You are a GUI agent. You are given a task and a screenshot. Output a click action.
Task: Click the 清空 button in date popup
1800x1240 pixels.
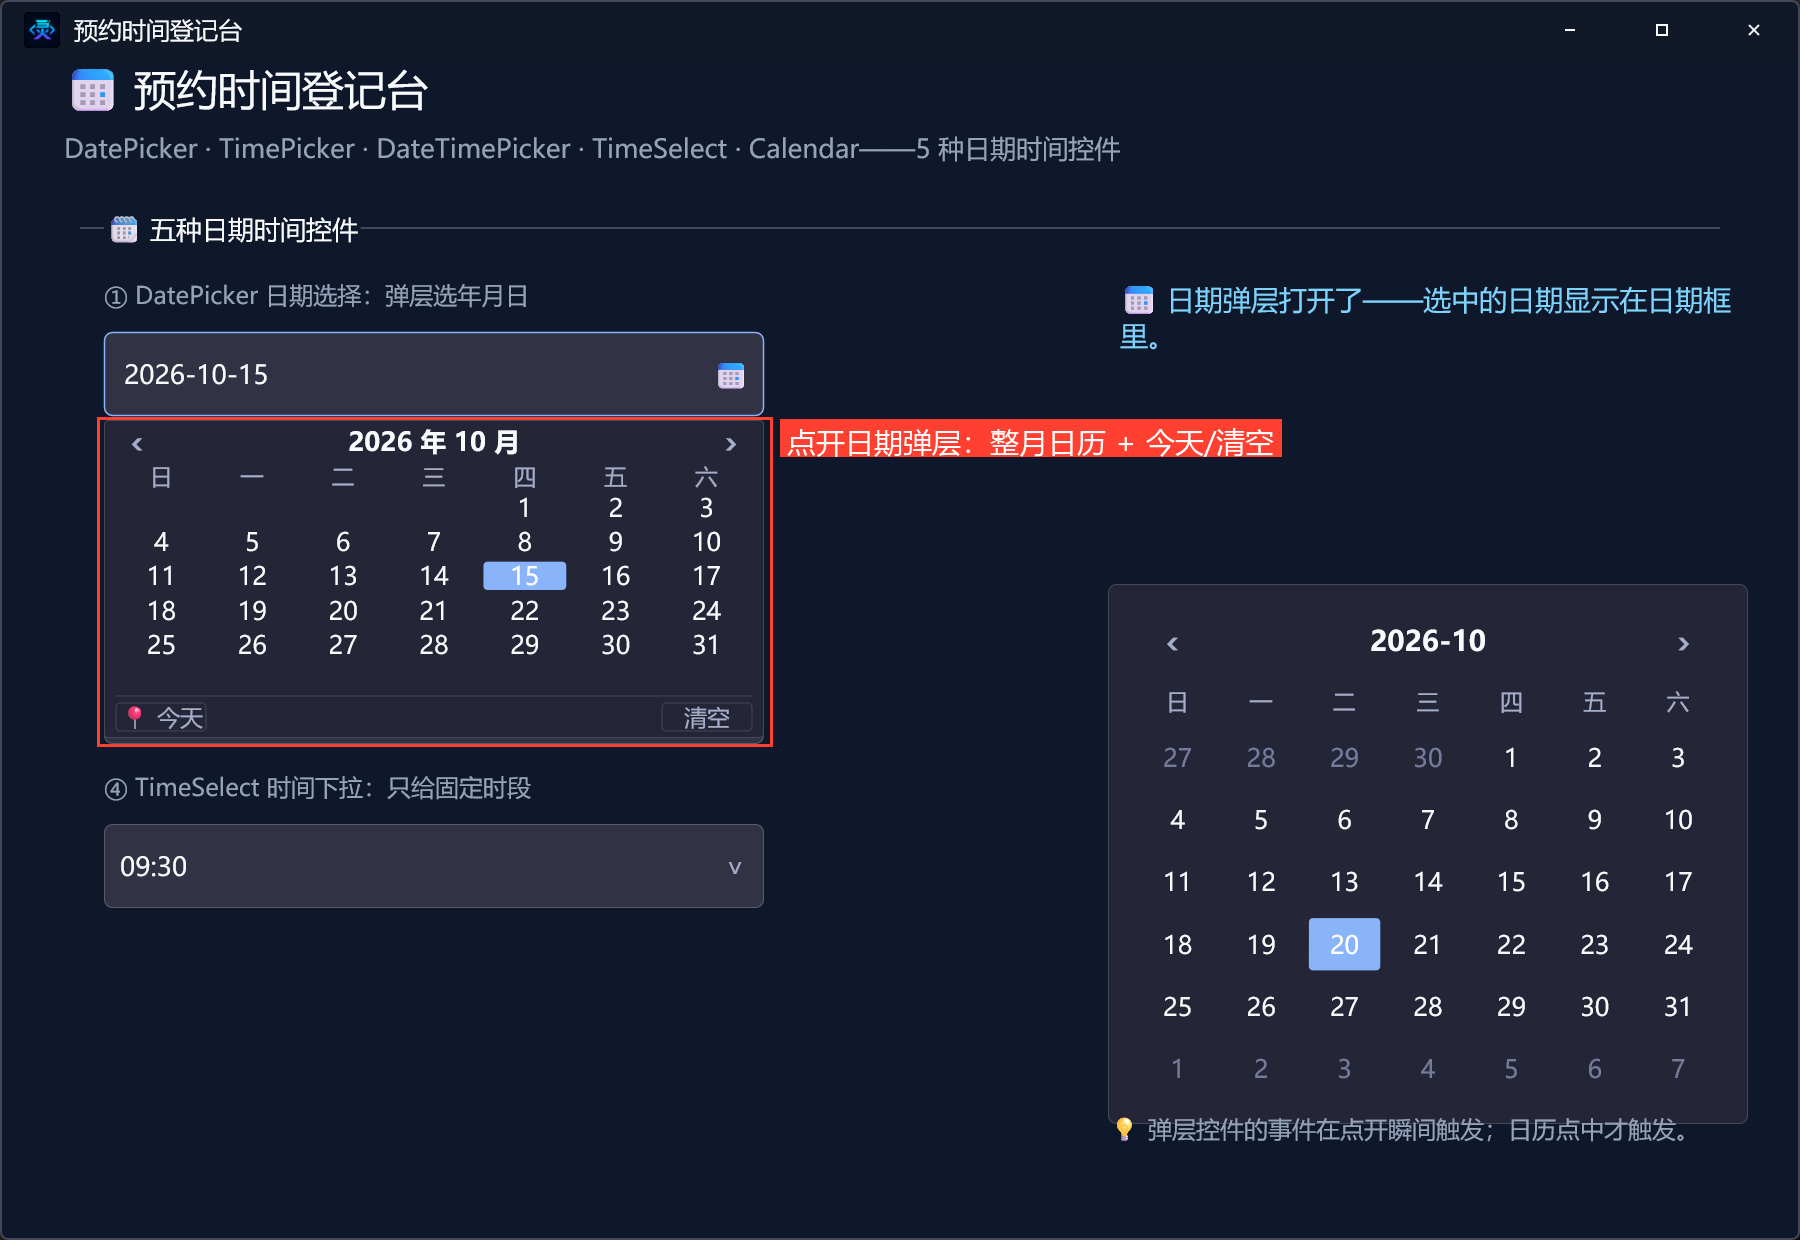point(707,717)
